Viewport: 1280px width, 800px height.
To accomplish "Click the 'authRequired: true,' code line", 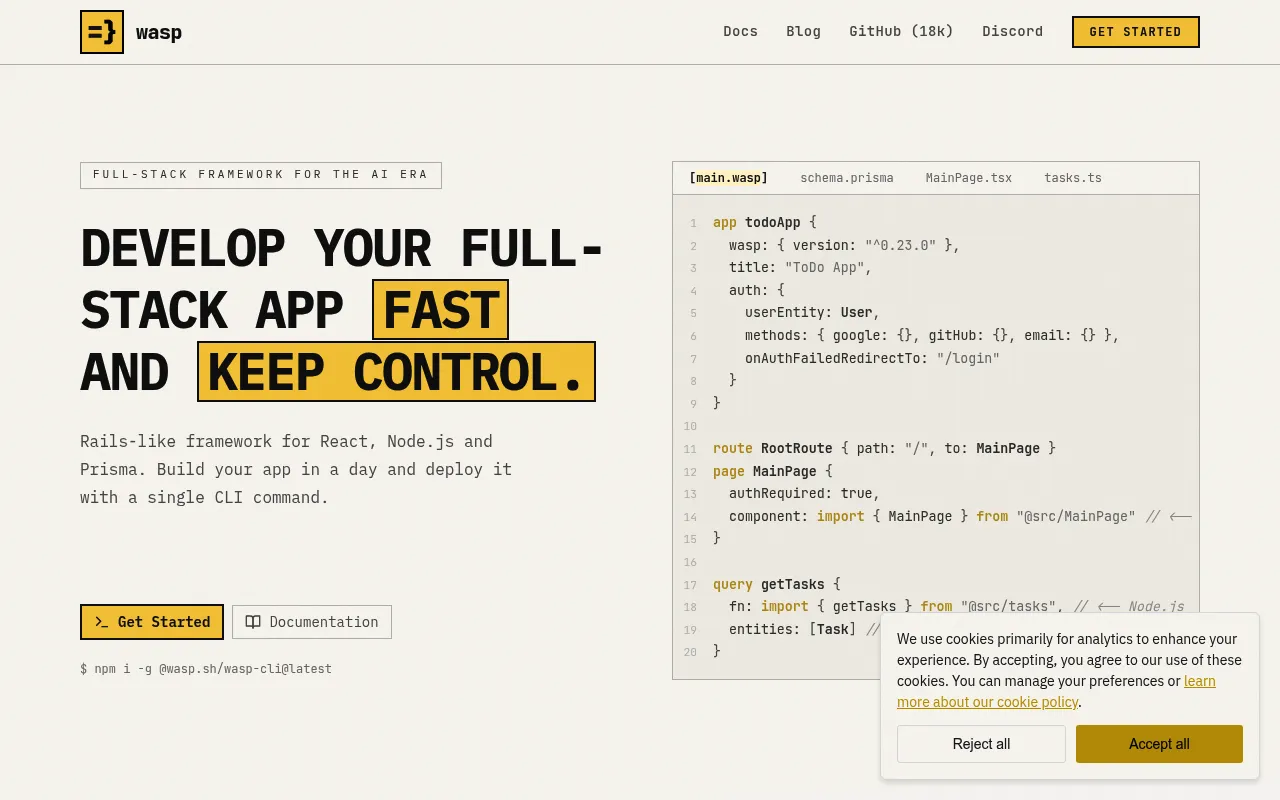I will [804, 493].
